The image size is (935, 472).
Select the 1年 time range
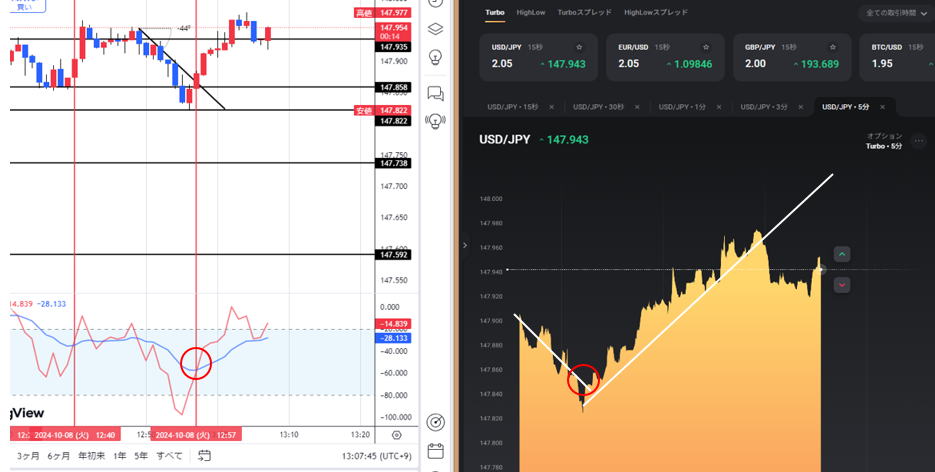[x=120, y=455]
